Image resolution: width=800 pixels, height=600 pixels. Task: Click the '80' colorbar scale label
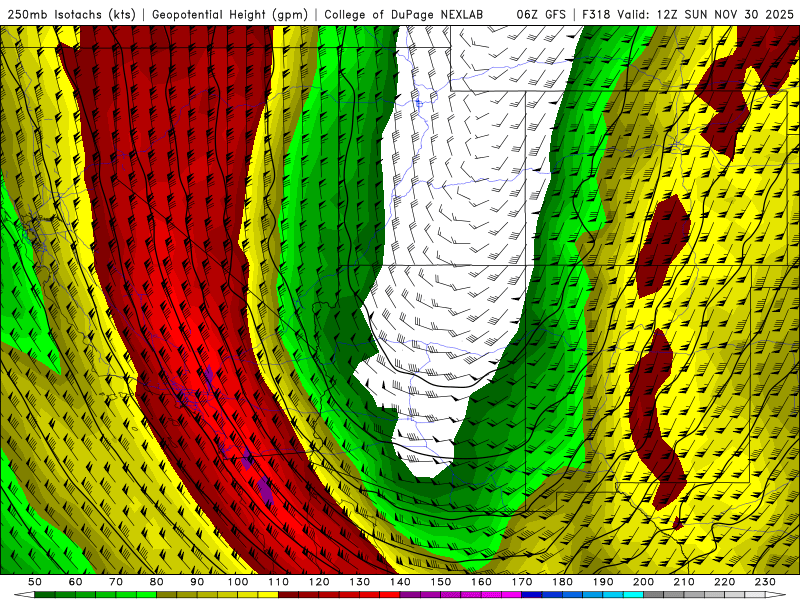tap(157, 582)
